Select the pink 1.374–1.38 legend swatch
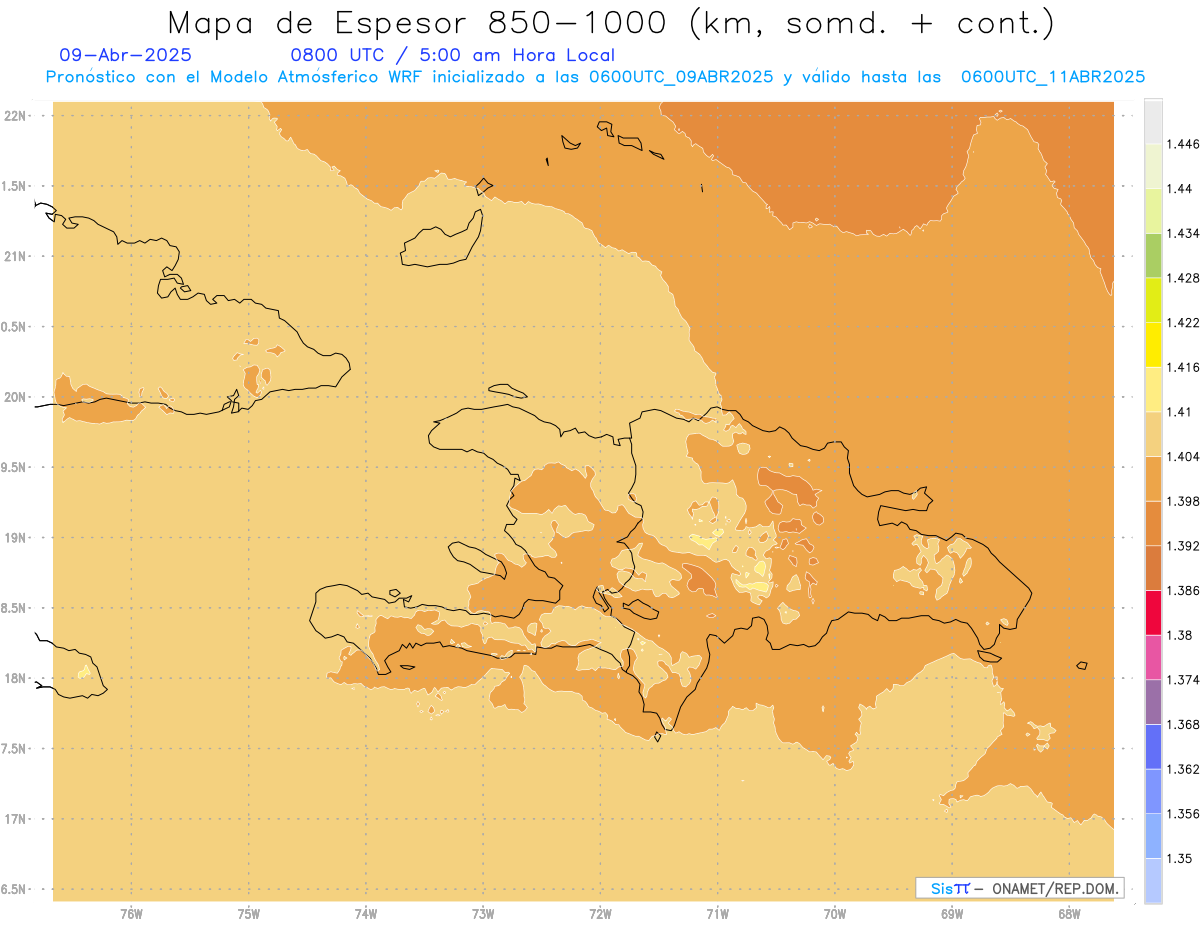 1153,657
